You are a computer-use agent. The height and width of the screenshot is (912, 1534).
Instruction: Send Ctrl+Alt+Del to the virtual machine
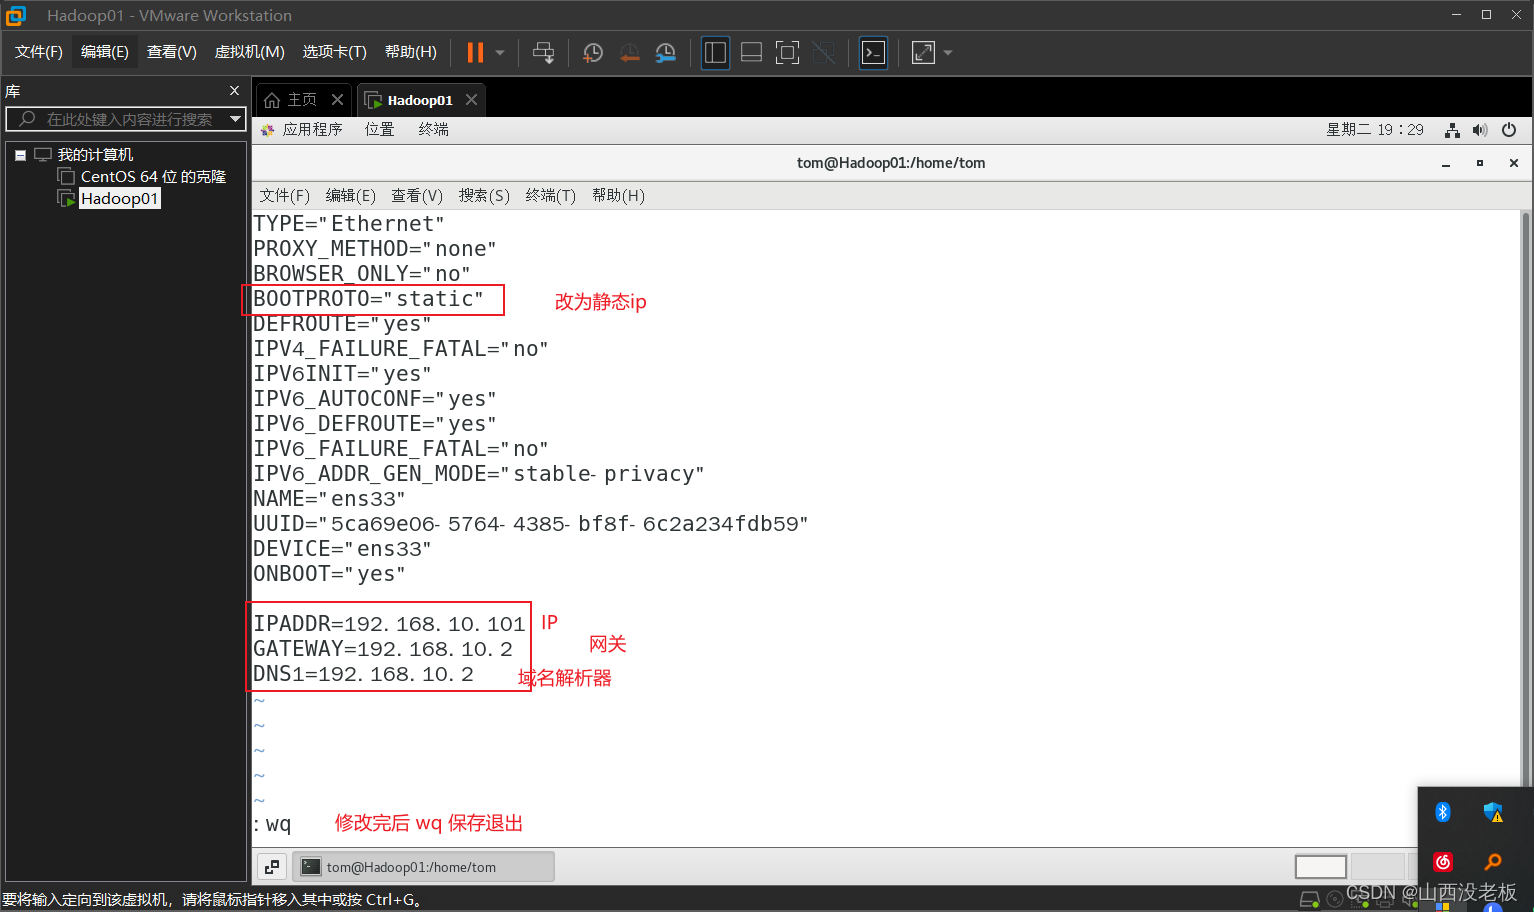[x=543, y=52]
